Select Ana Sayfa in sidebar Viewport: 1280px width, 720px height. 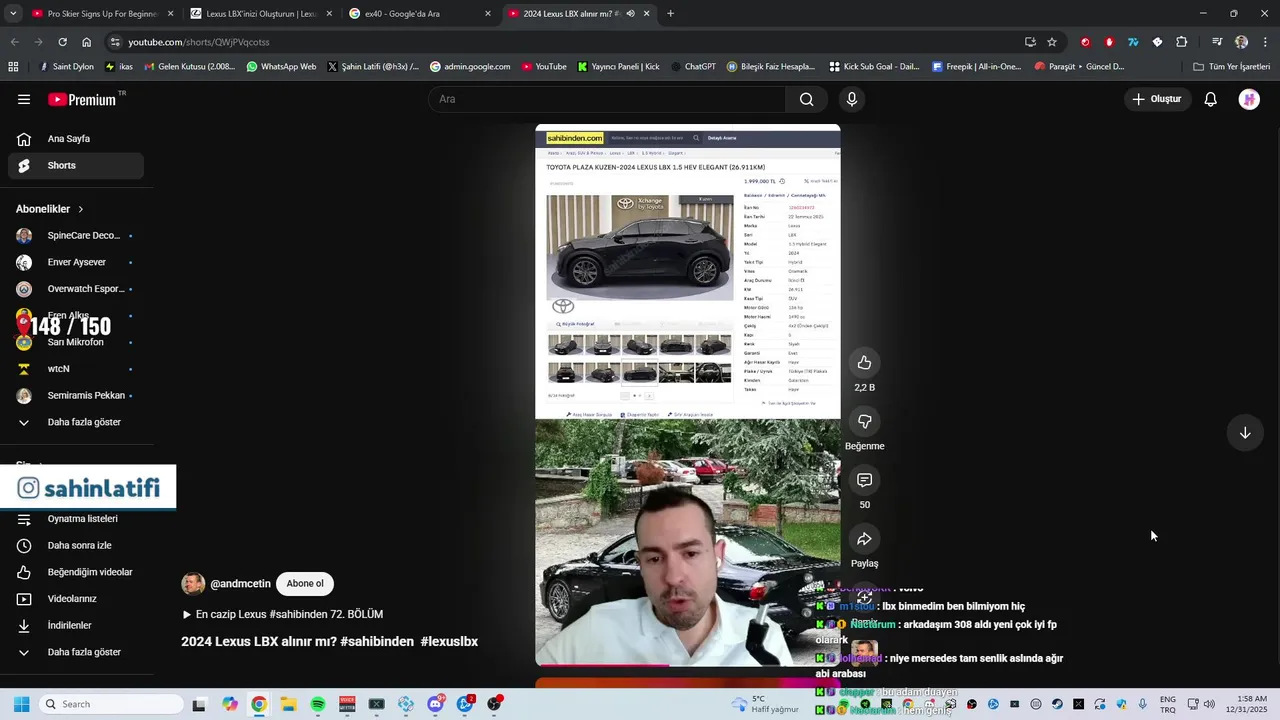(76, 139)
